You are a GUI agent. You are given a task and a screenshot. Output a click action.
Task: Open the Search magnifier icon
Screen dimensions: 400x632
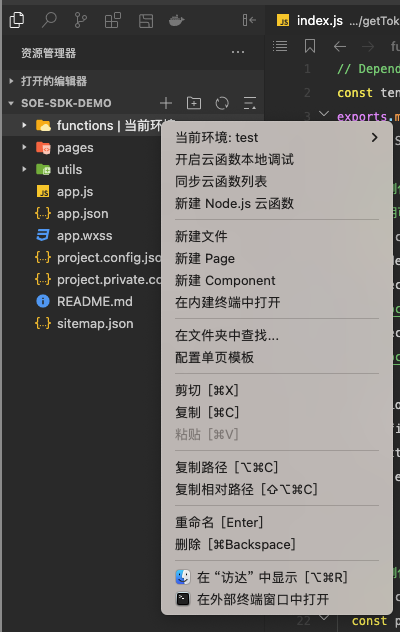coord(49,20)
